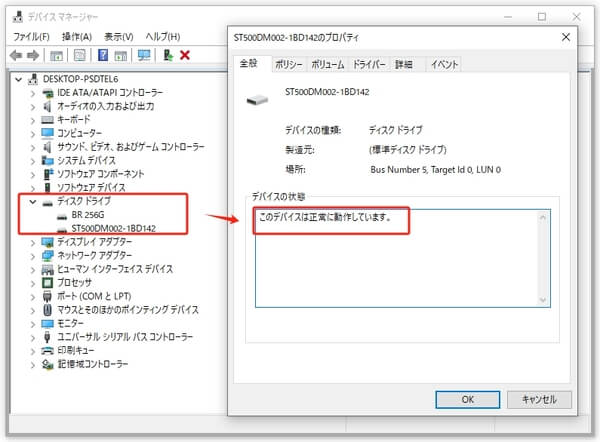Click the scan for hardware changes monitor icon

144,54
